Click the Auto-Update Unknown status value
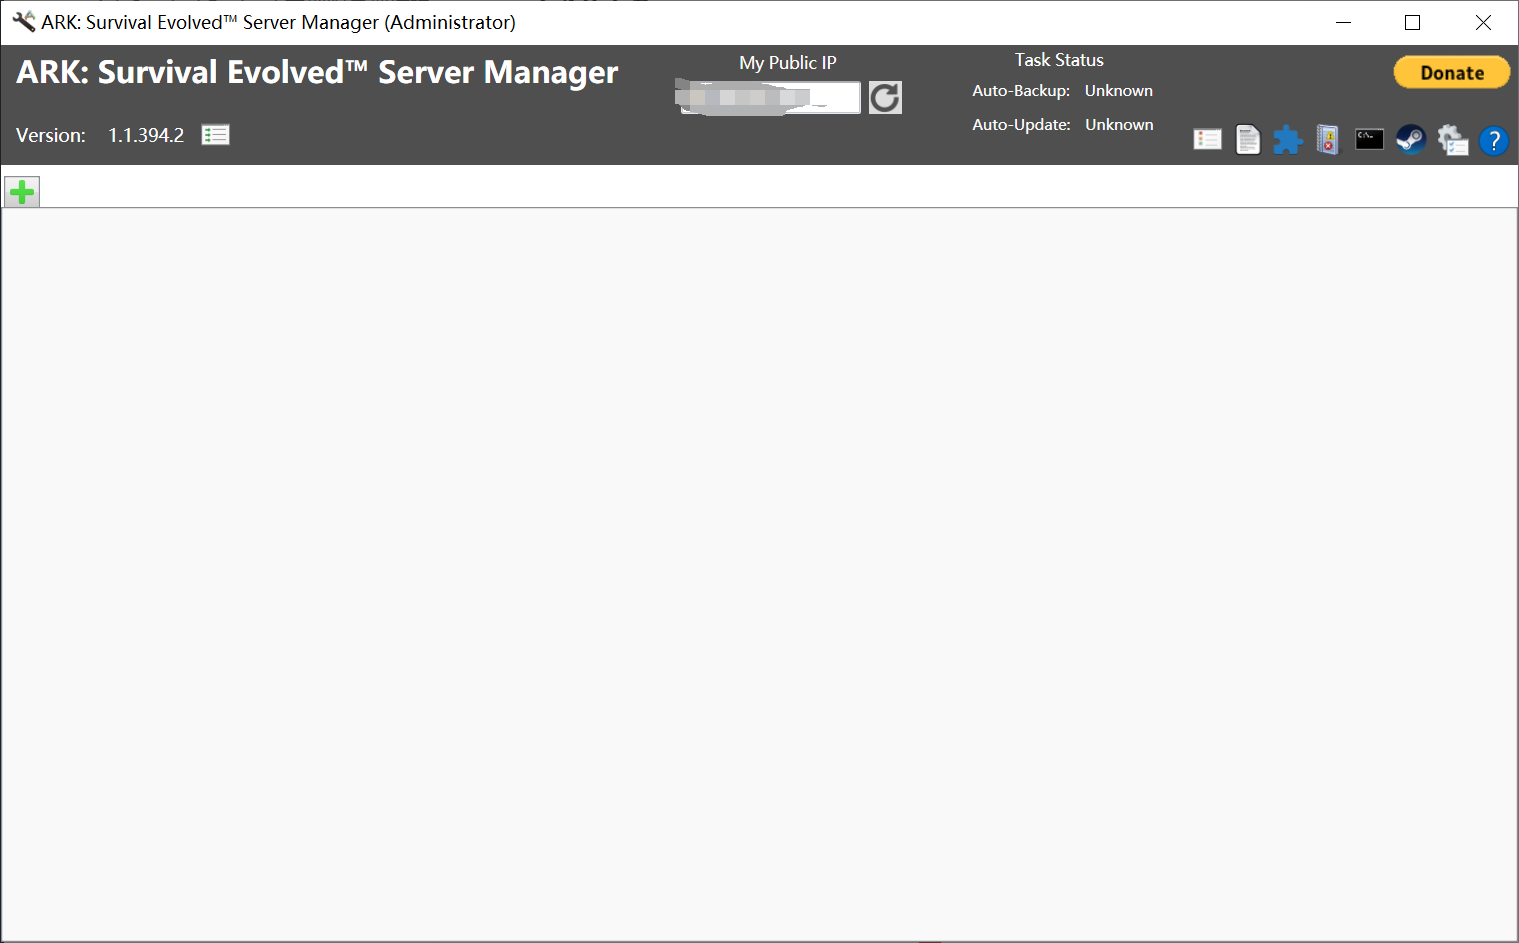1519x943 pixels. (x=1119, y=125)
